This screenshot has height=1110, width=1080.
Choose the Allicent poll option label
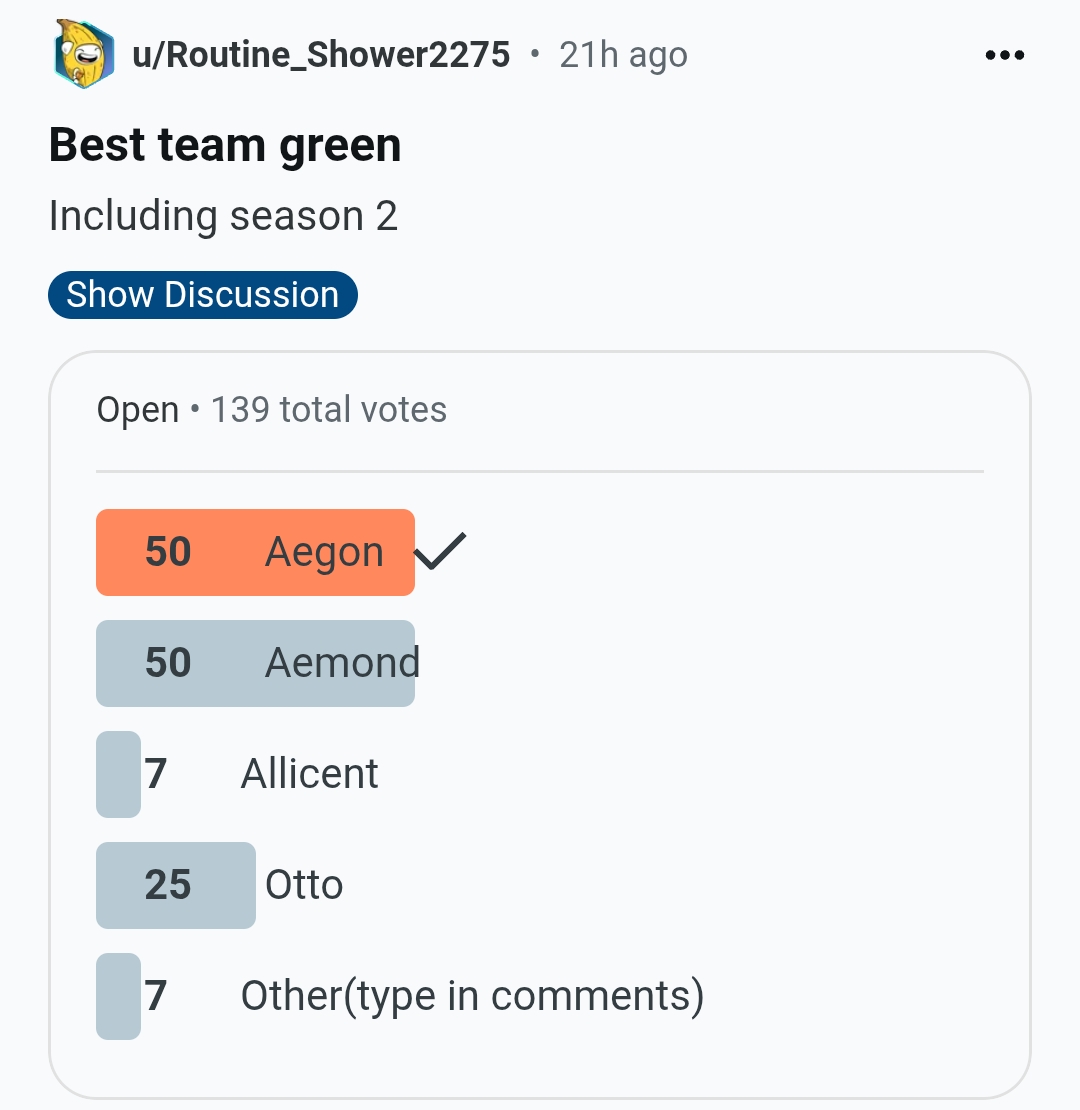309,774
